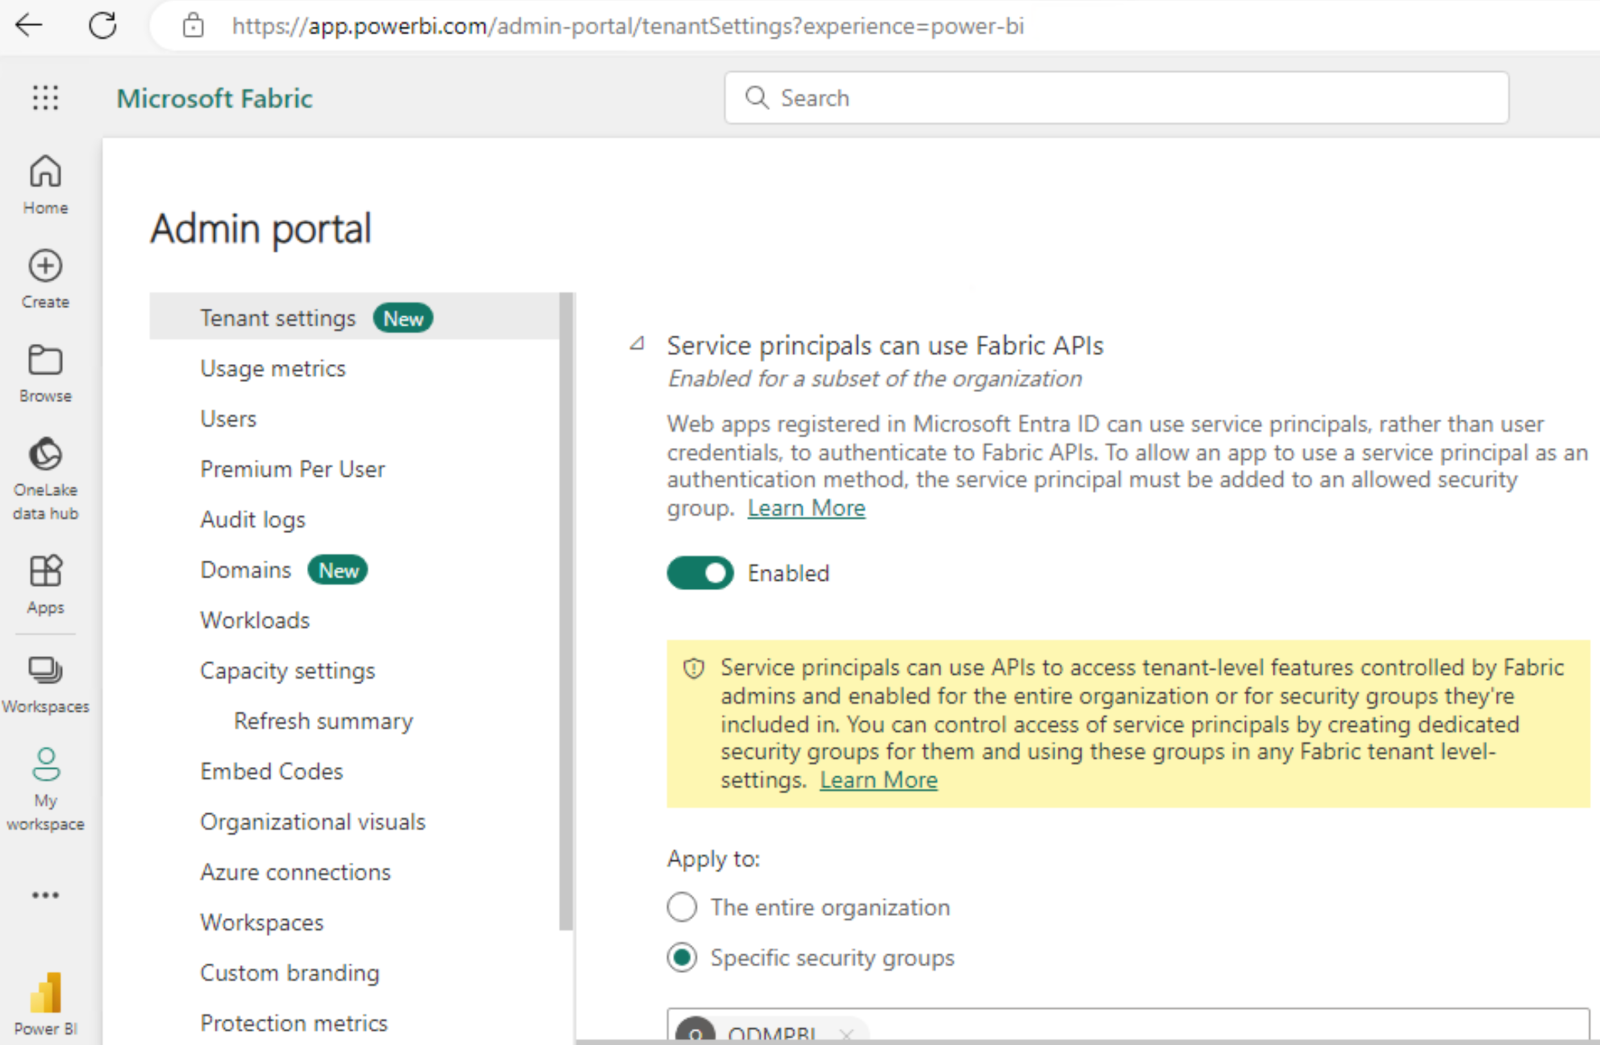Open Custom branding page
Image resolution: width=1600 pixels, height=1045 pixels.
point(289,973)
